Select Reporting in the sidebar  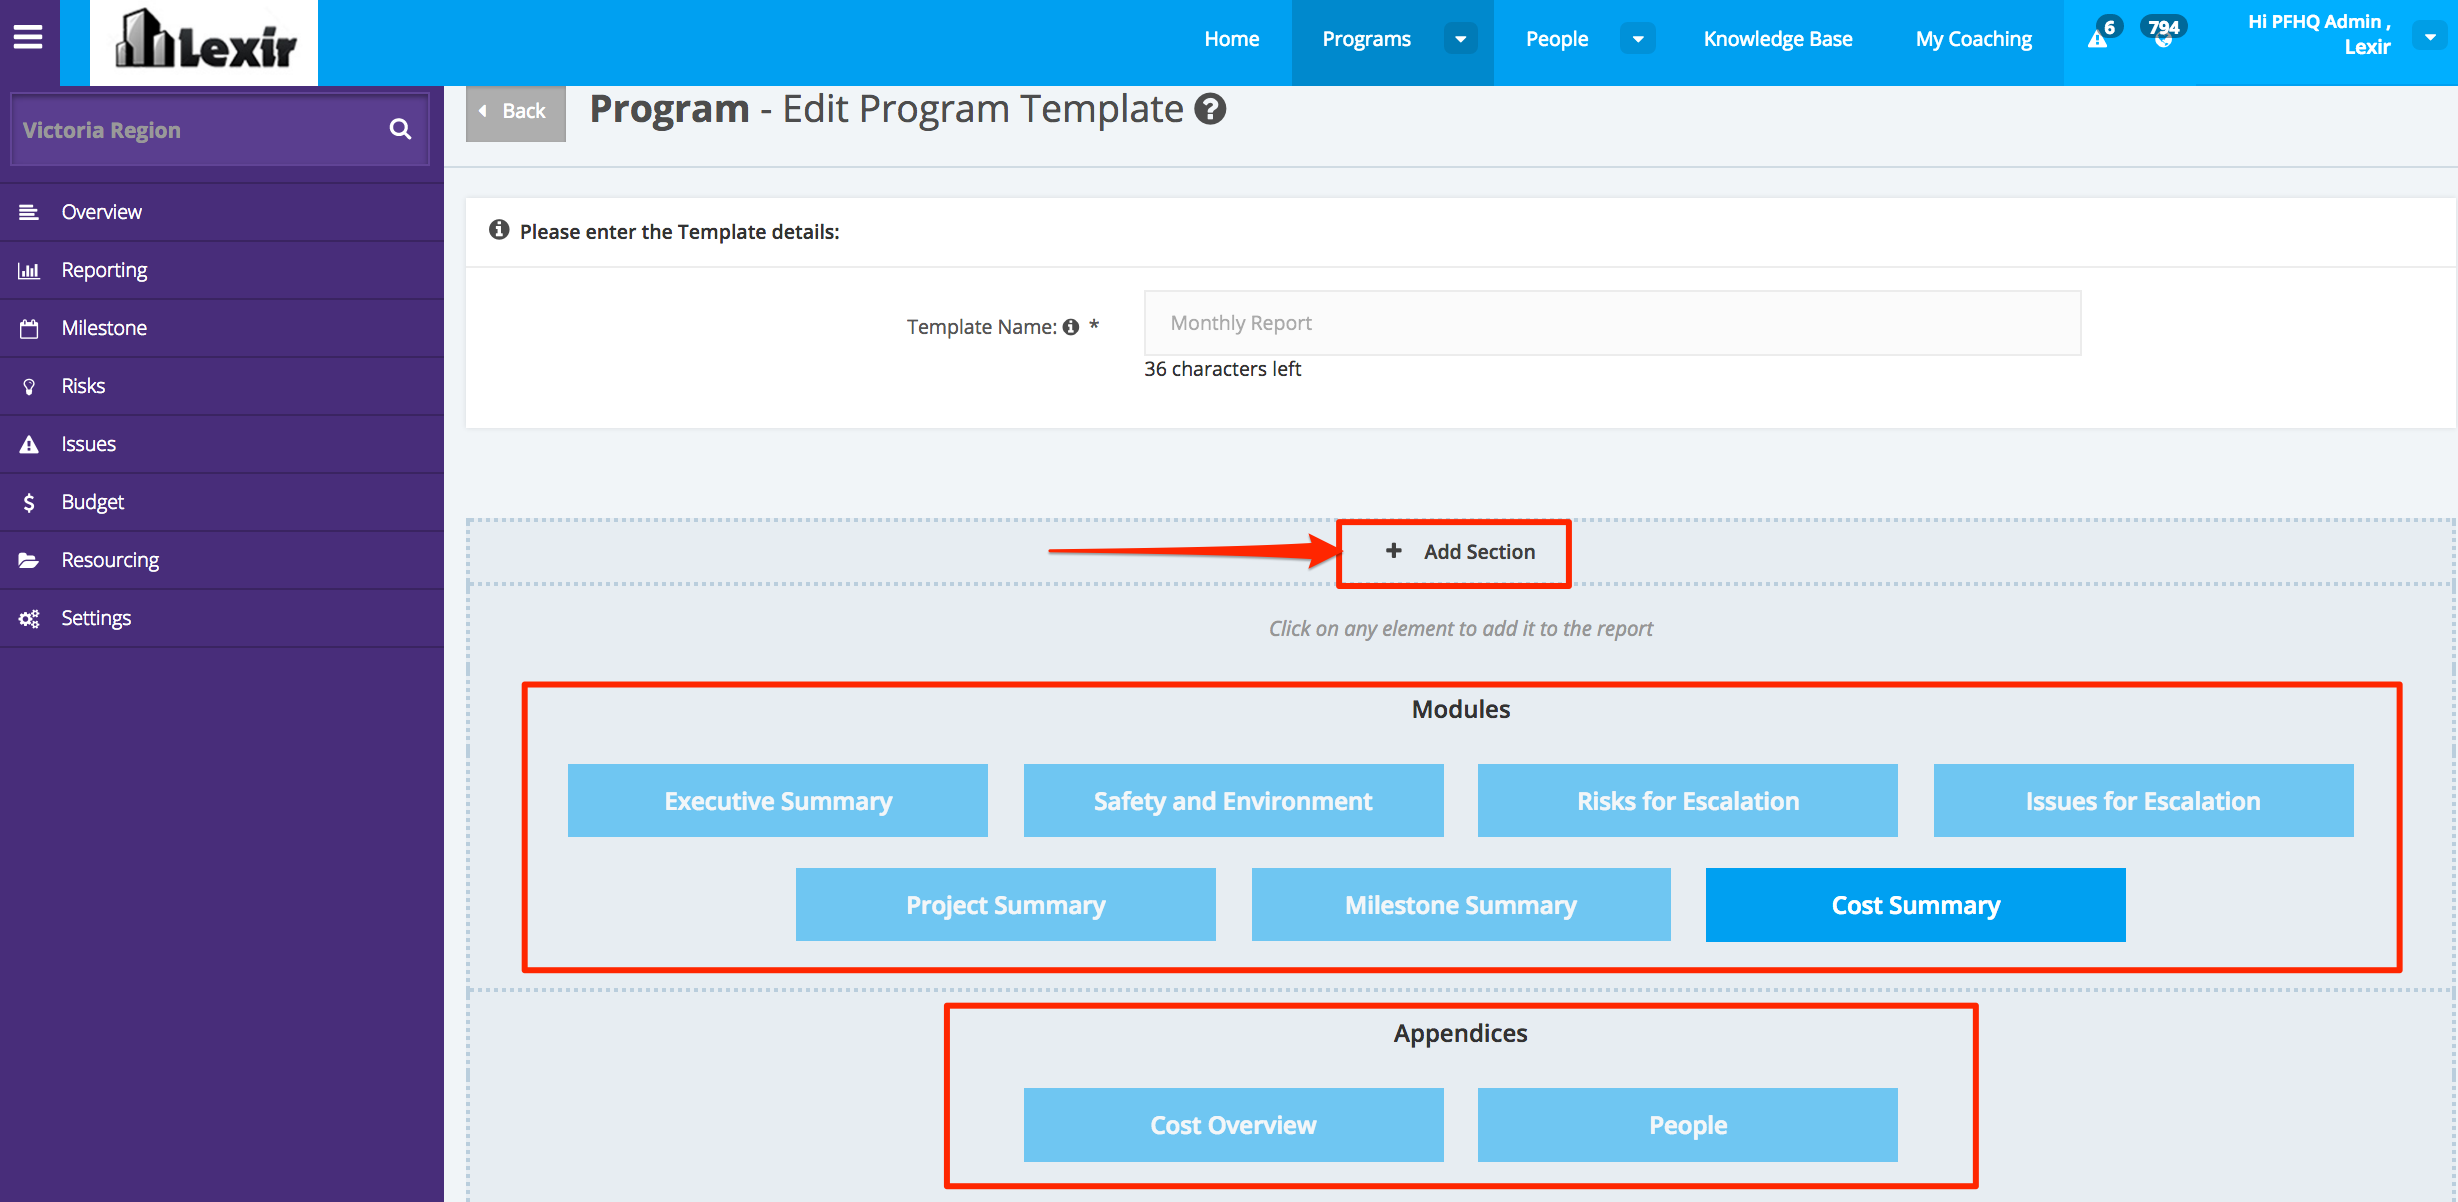(x=104, y=270)
